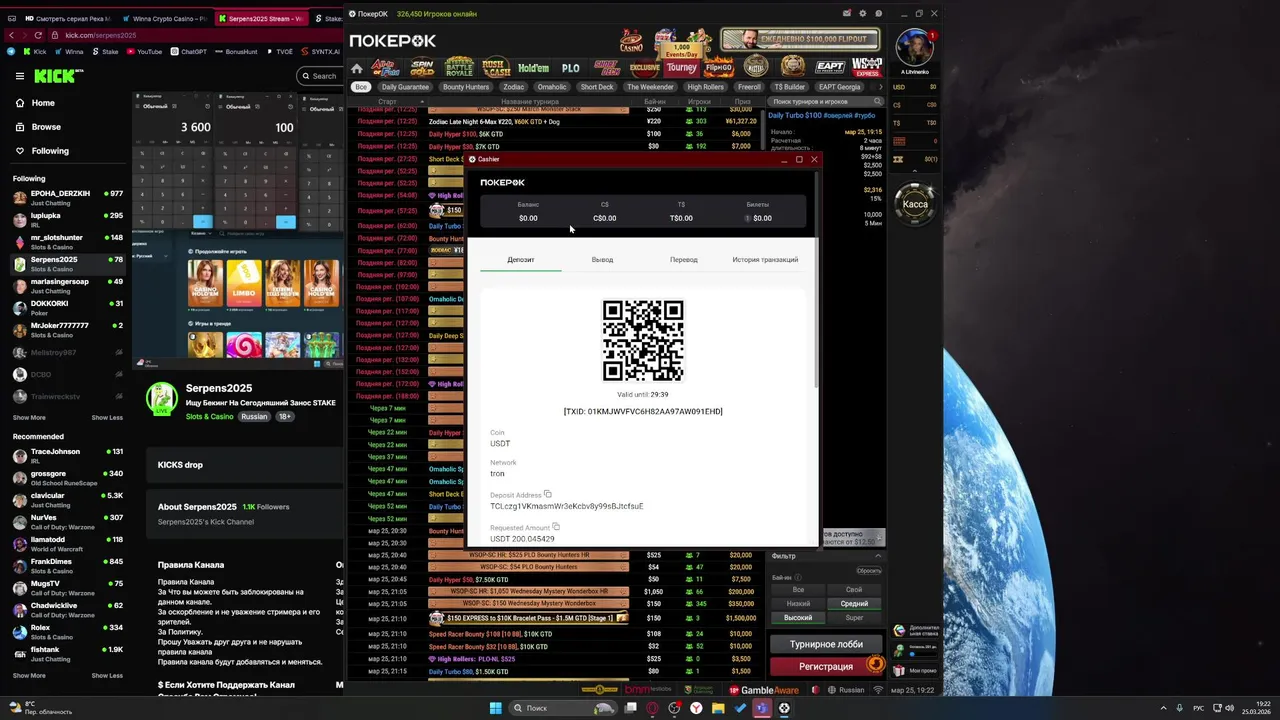Search tournaments and players field
Screen dimensions: 1280x720
pos(825,101)
